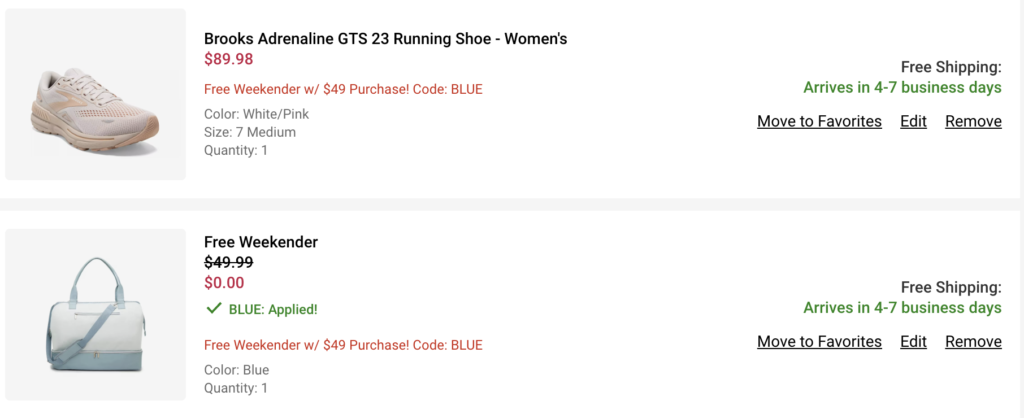Viewport: 1024px width, 418px height.
Task: Remove the Free Weekender from the cart
Action: [973, 341]
